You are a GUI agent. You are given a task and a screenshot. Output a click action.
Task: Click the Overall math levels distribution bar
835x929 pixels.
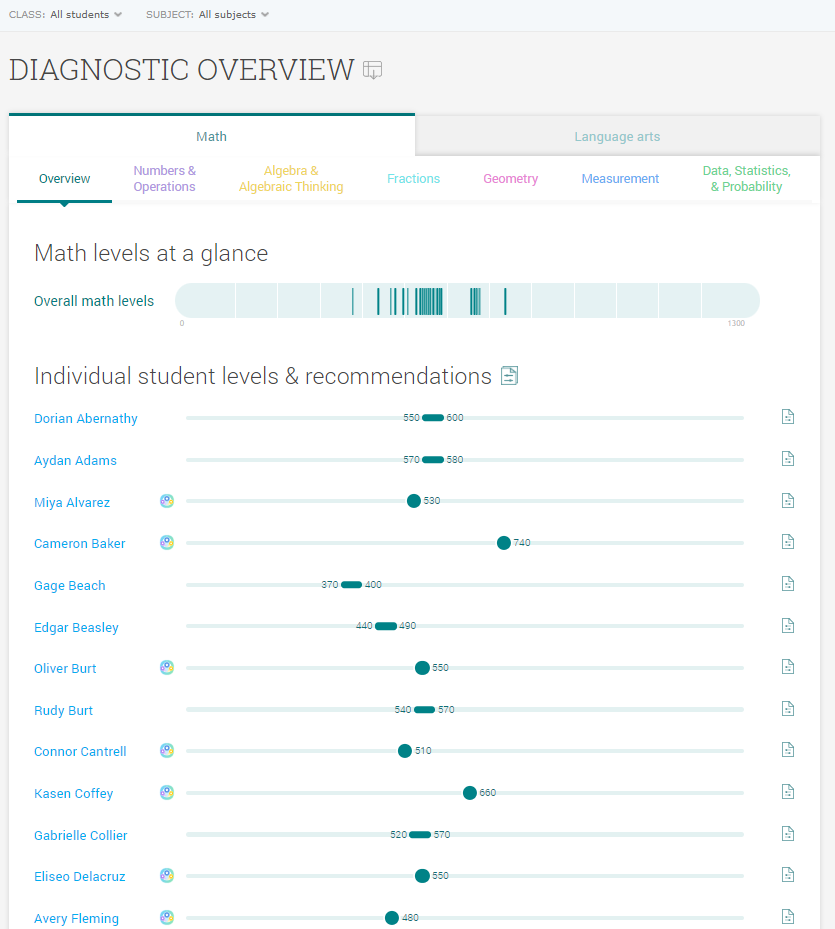tap(467, 300)
